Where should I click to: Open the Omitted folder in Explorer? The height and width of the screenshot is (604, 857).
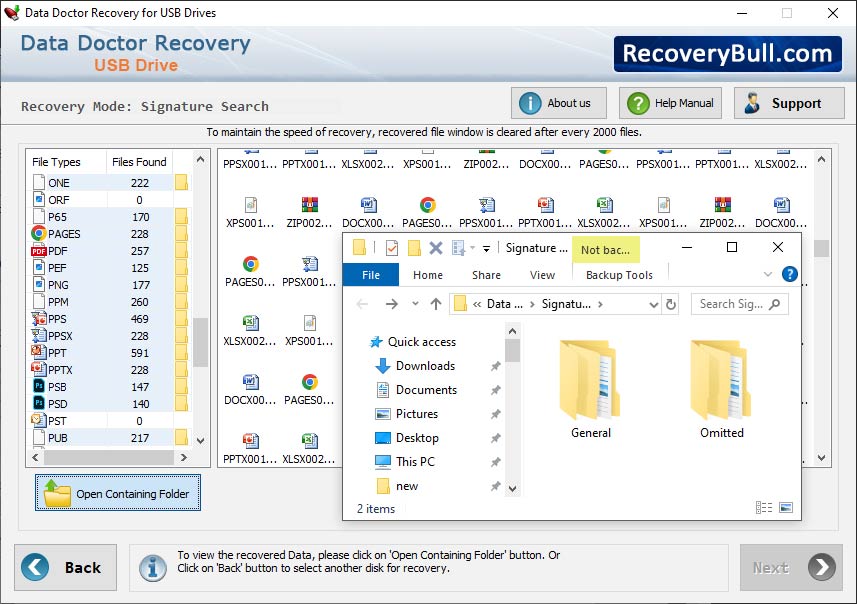[721, 389]
